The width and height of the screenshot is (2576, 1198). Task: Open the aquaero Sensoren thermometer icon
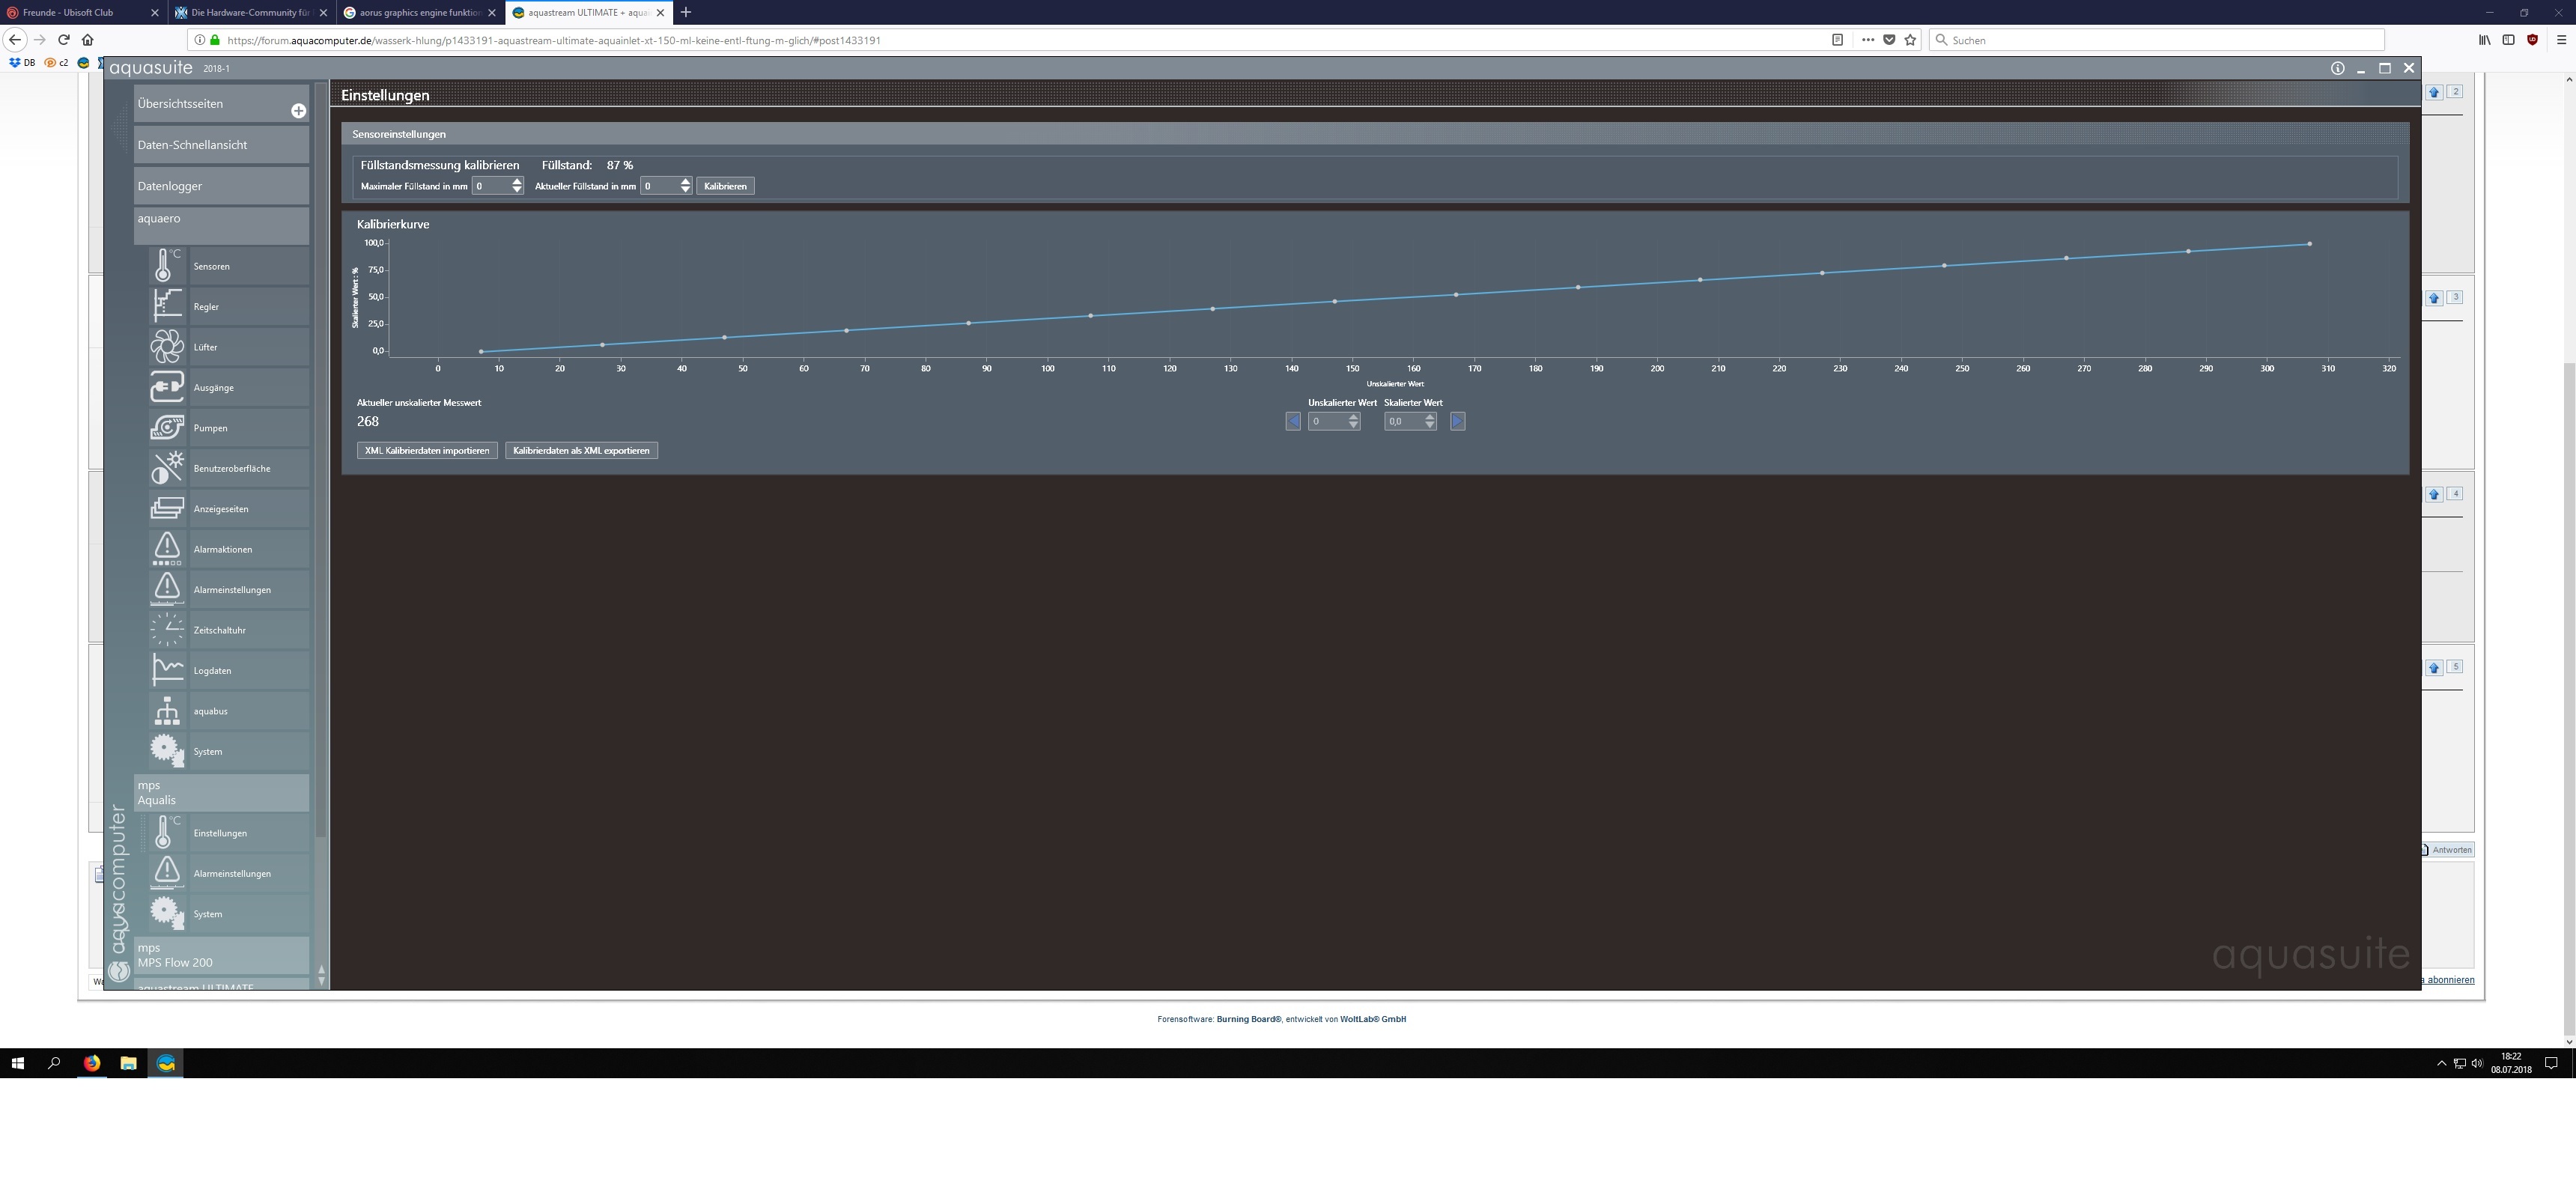[166, 266]
